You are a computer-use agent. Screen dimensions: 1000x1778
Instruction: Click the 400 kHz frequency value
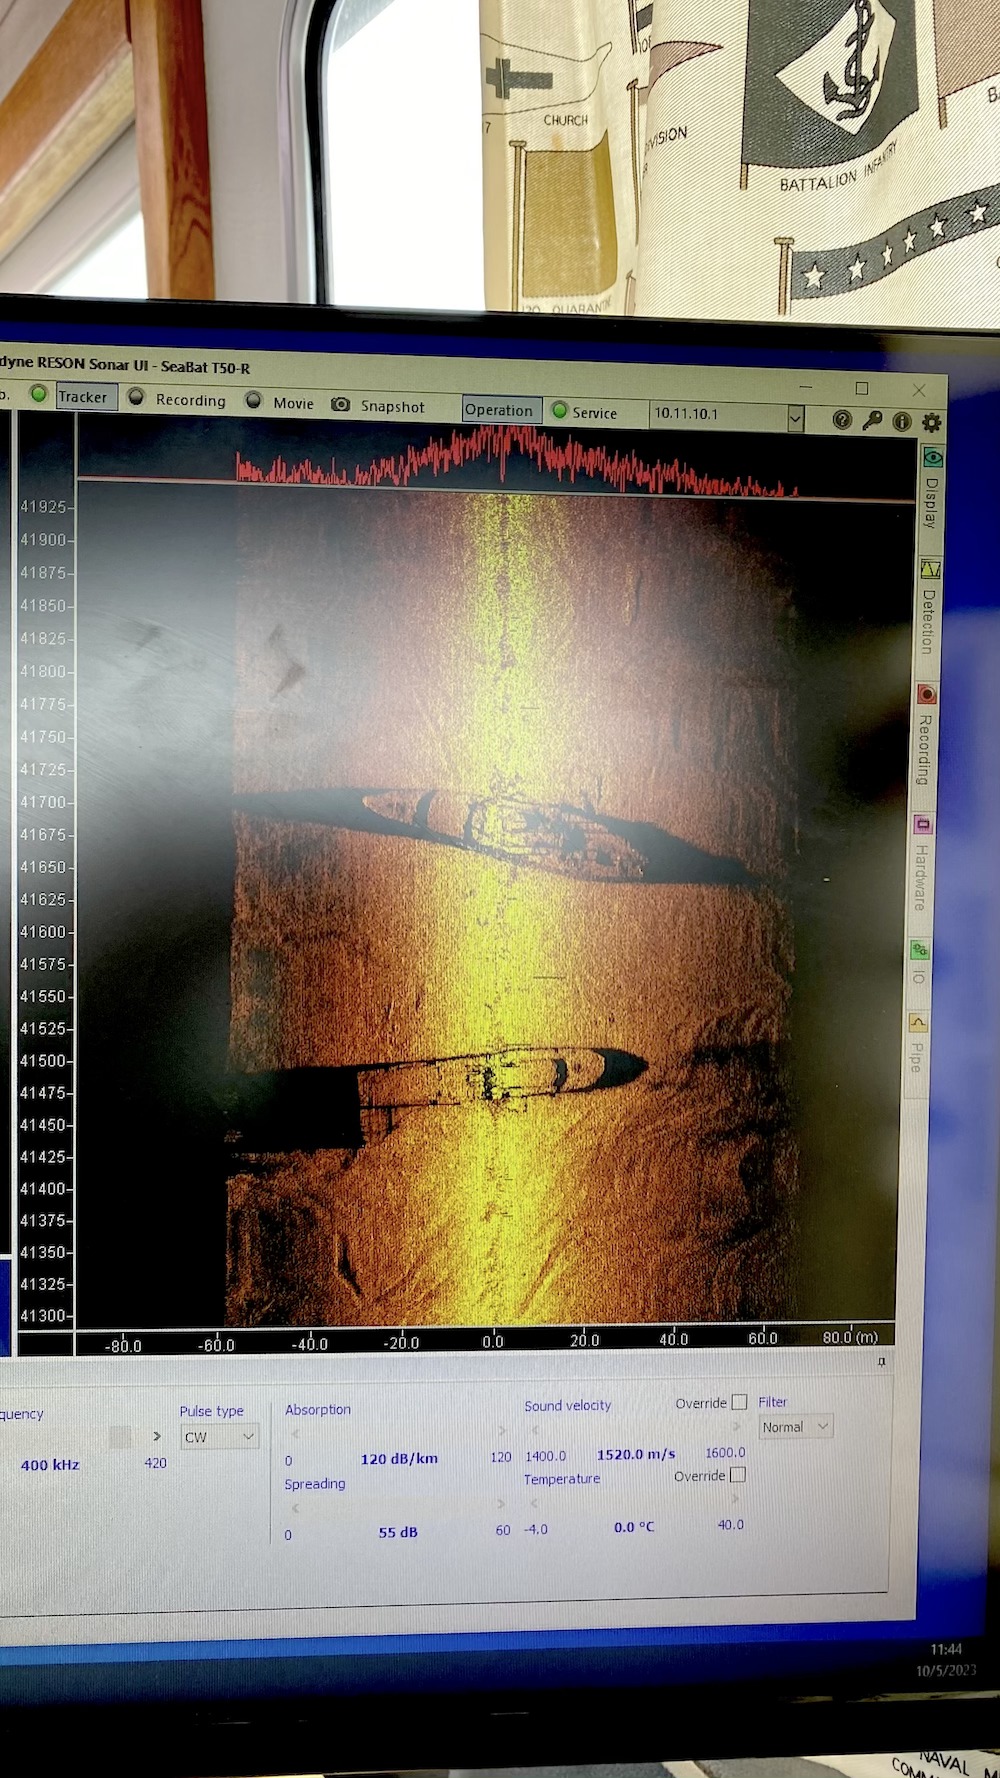[50, 1465]
